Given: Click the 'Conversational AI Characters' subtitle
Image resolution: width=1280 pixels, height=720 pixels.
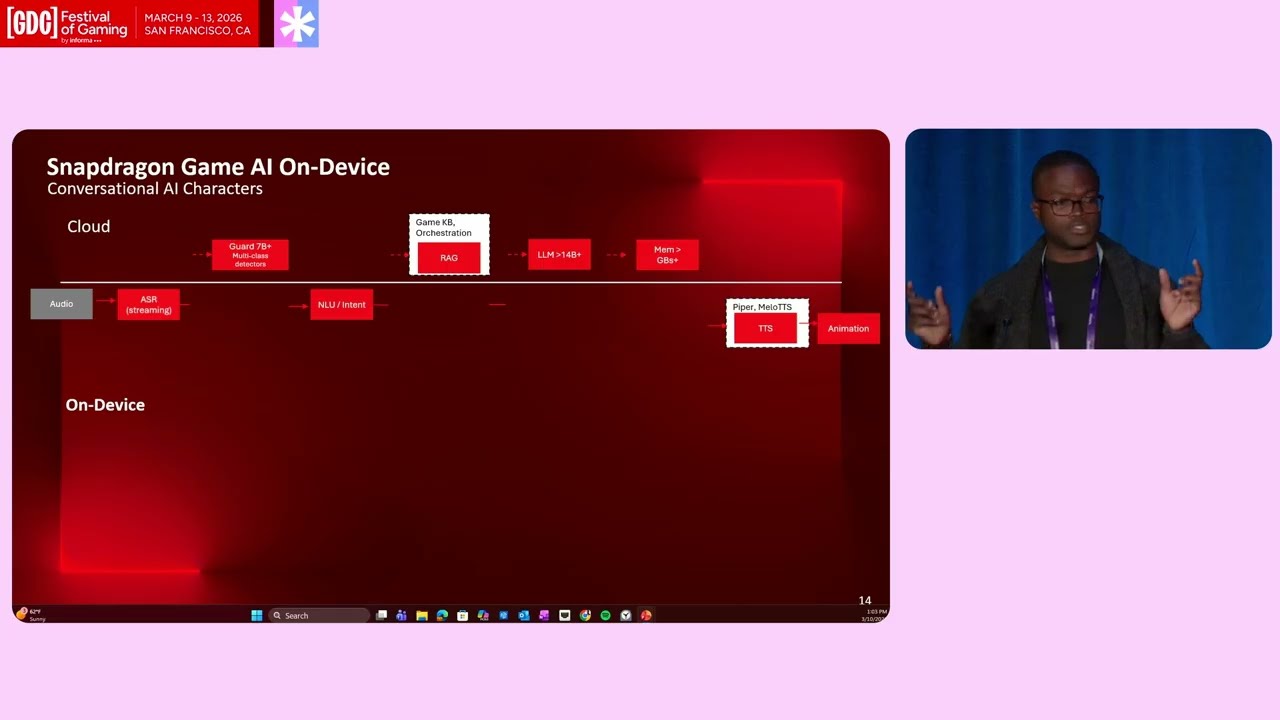Looking at the screenshot, I should 155,189.
